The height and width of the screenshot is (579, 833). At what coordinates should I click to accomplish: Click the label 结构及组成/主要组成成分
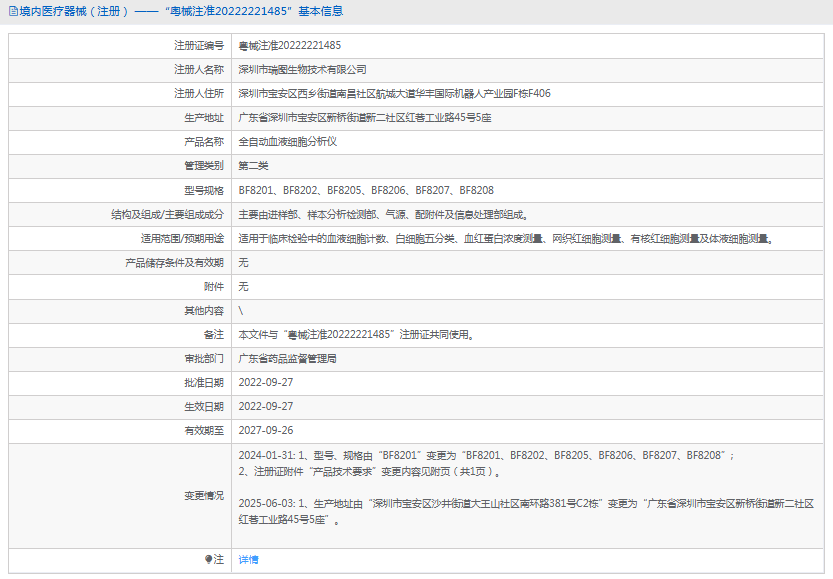pyautogui.click(x=167, y=215)
